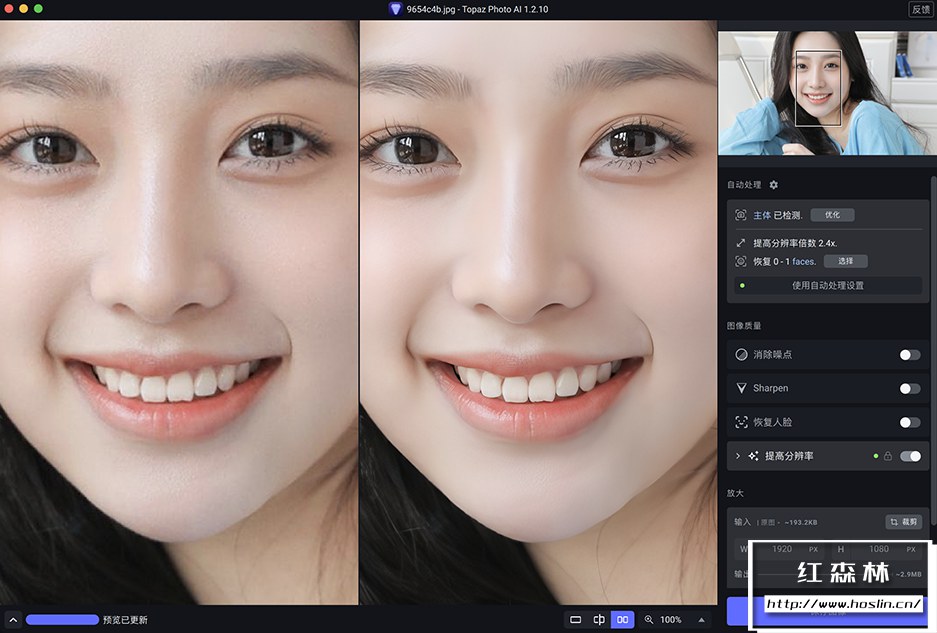Expand the bottom-left panel arrow

click(x=13, y=620)
